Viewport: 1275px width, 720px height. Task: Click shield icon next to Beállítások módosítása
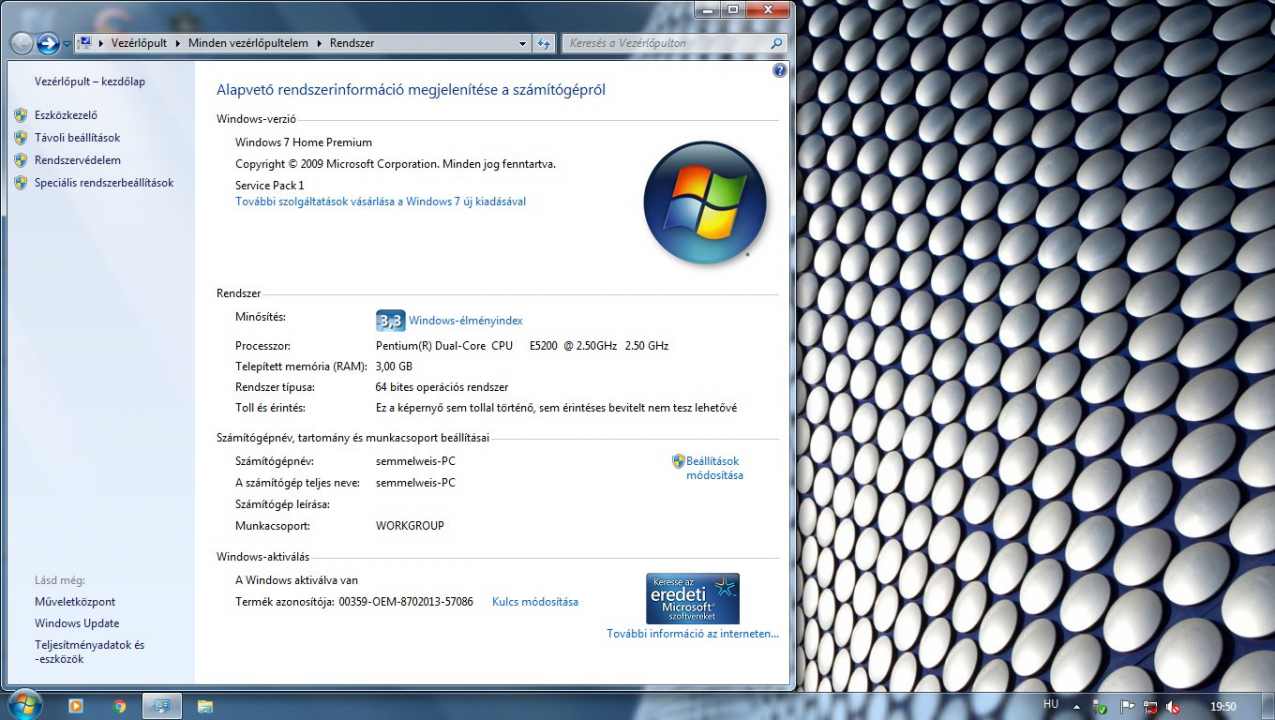[x=678, y=461]
